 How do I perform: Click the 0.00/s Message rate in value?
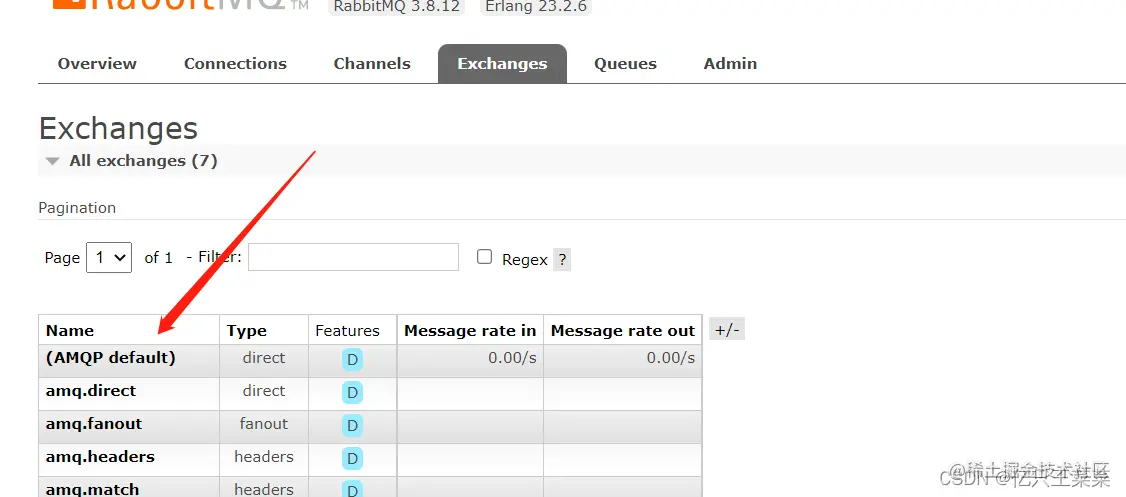pos(512,358)
